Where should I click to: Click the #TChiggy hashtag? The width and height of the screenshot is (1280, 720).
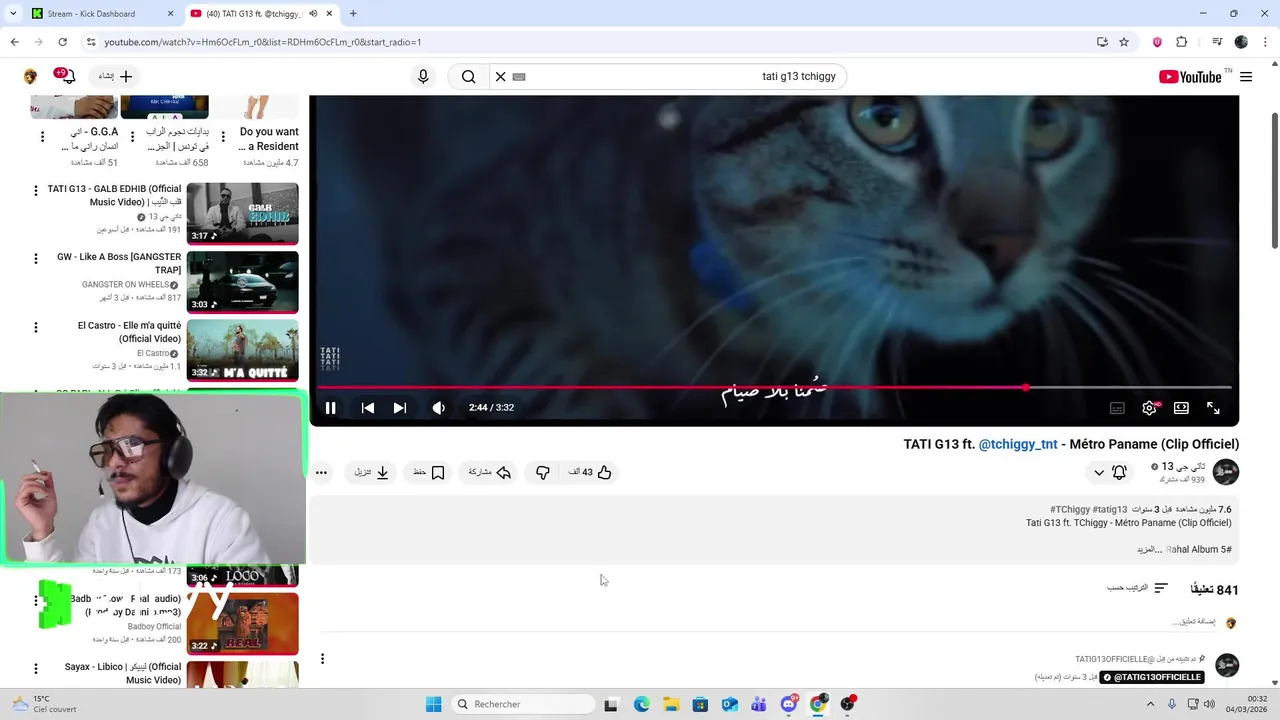(x=1070, y=509)
